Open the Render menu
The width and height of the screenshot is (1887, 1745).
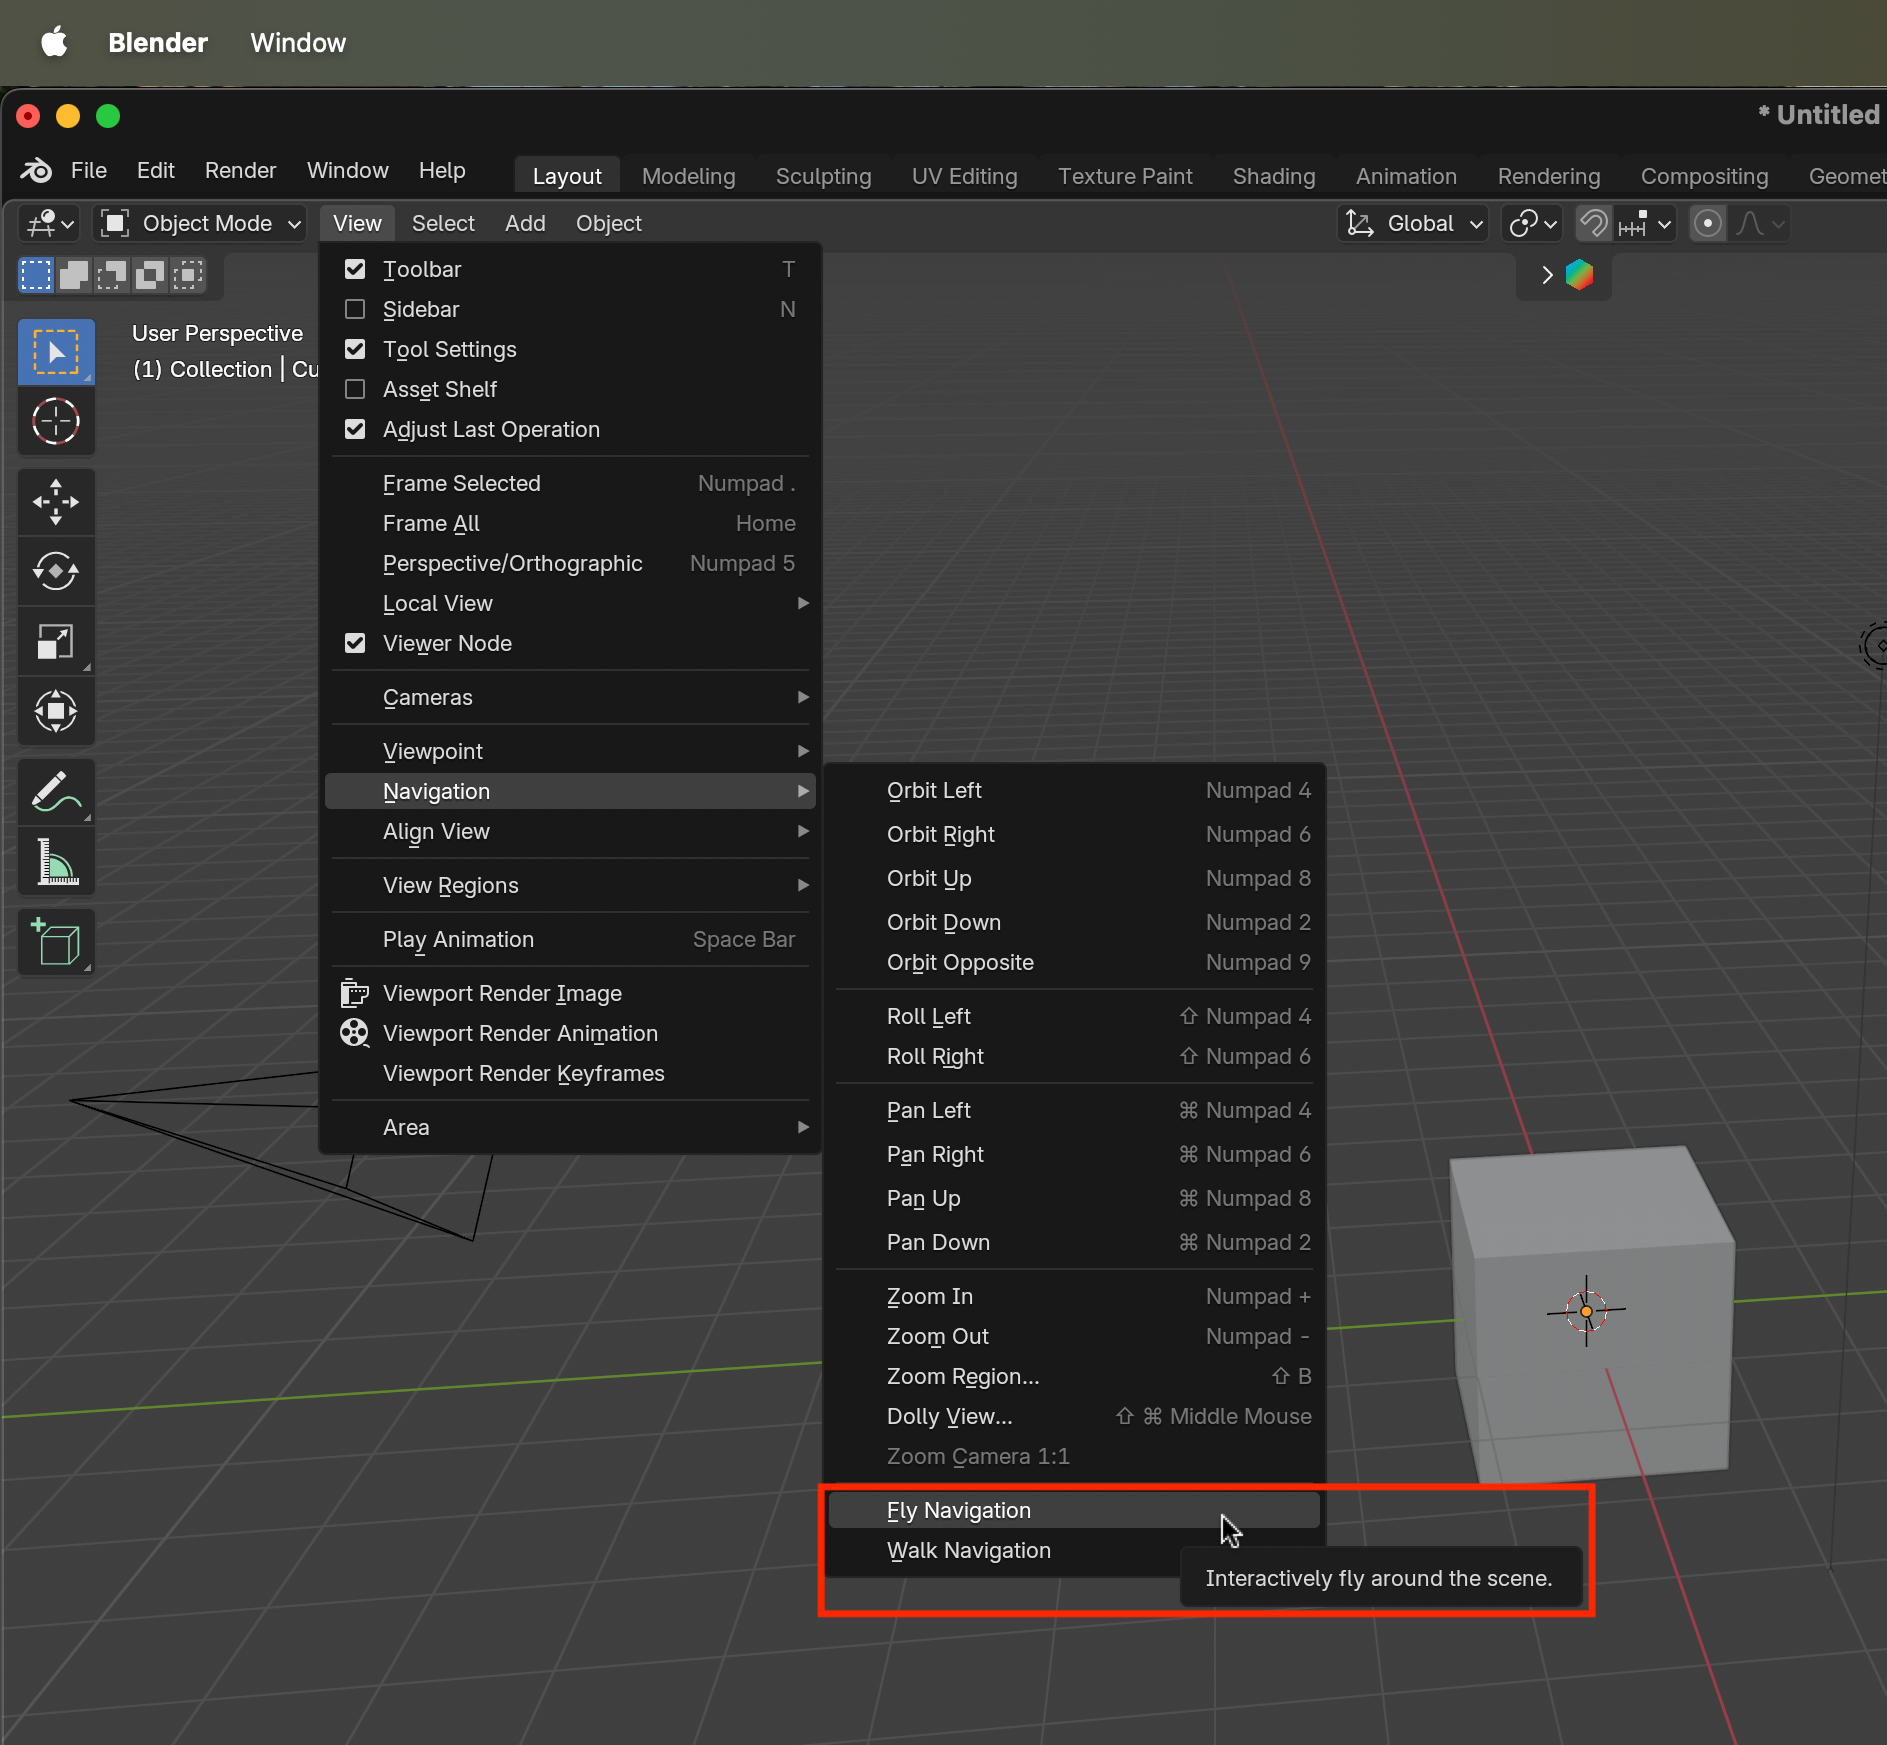coord(240,171)
